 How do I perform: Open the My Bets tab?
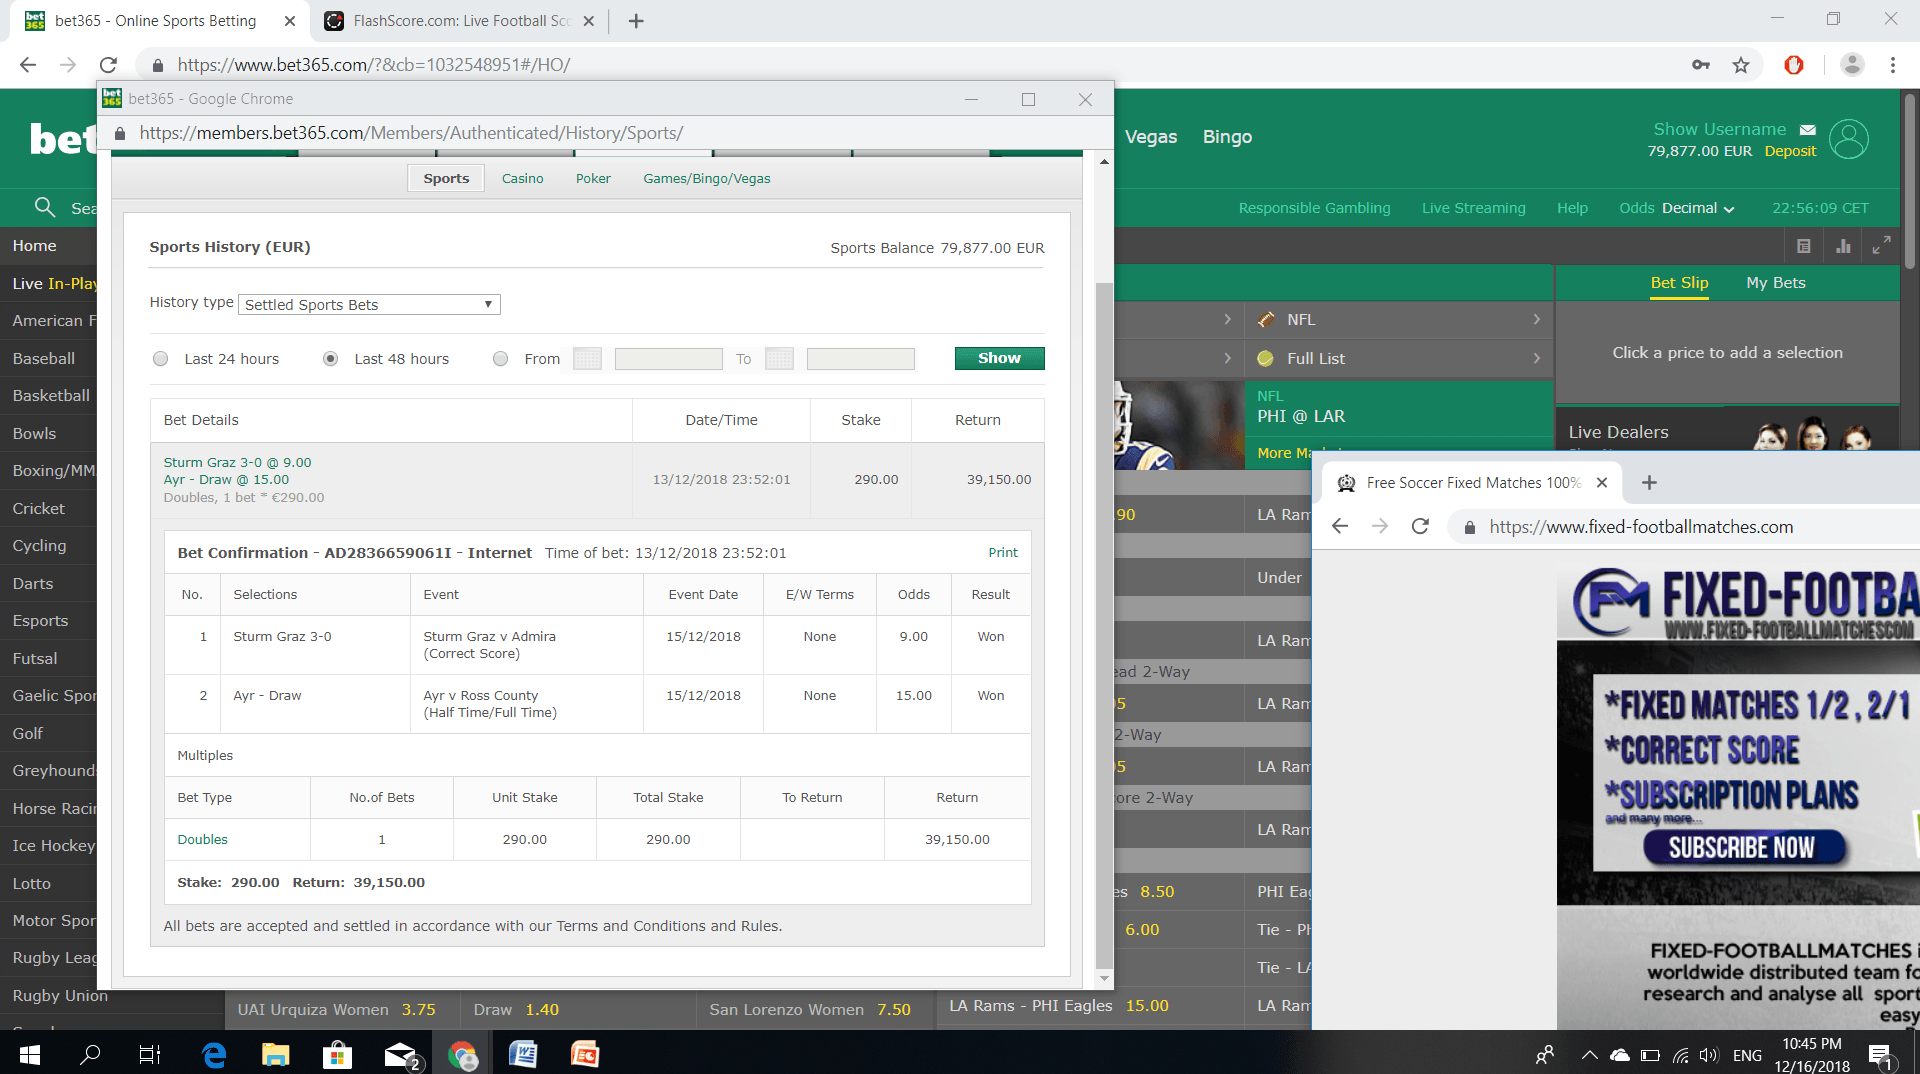[x=1775, y=283]
